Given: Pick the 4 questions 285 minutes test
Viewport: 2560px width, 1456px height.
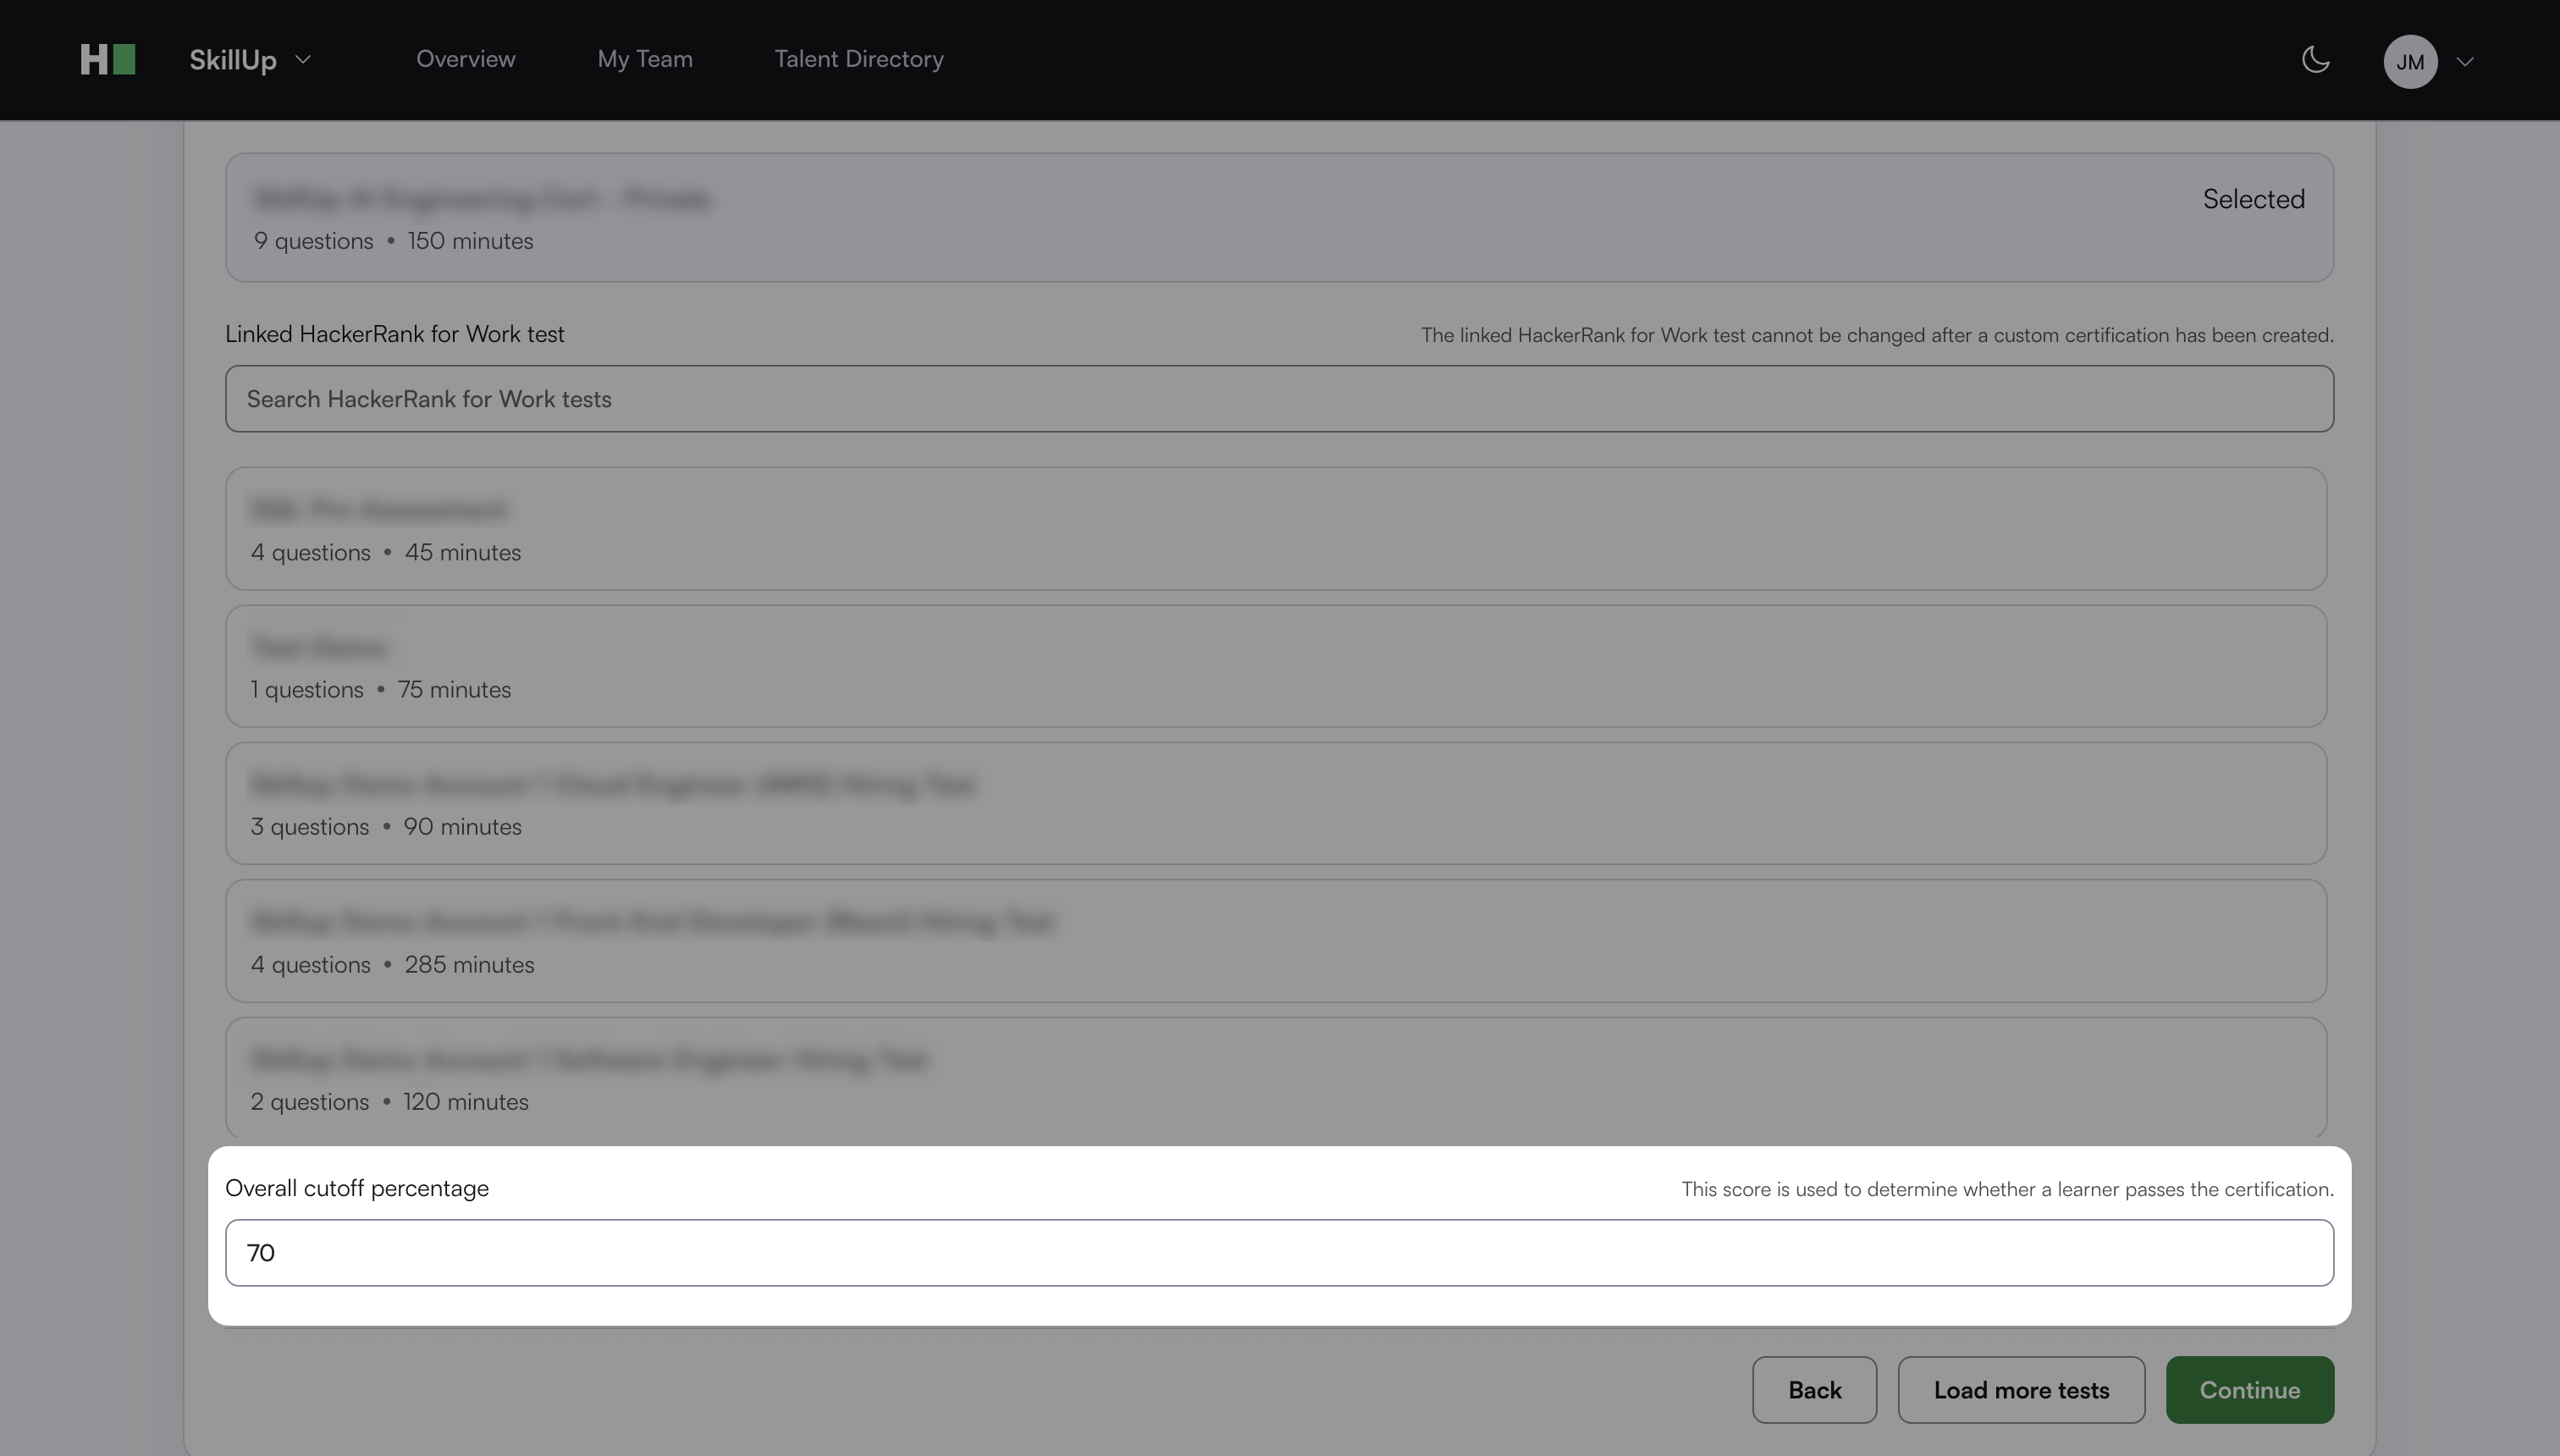Looking at the screenshot, I should click(x=1275, y=941).
